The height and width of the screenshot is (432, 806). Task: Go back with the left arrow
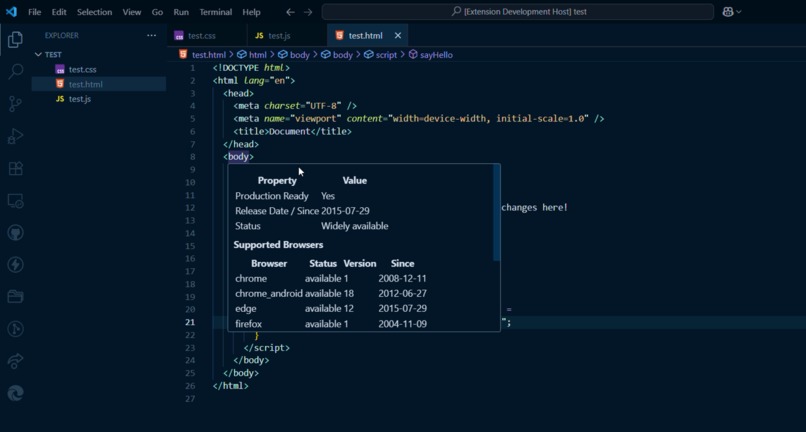(x=290, y=12)
